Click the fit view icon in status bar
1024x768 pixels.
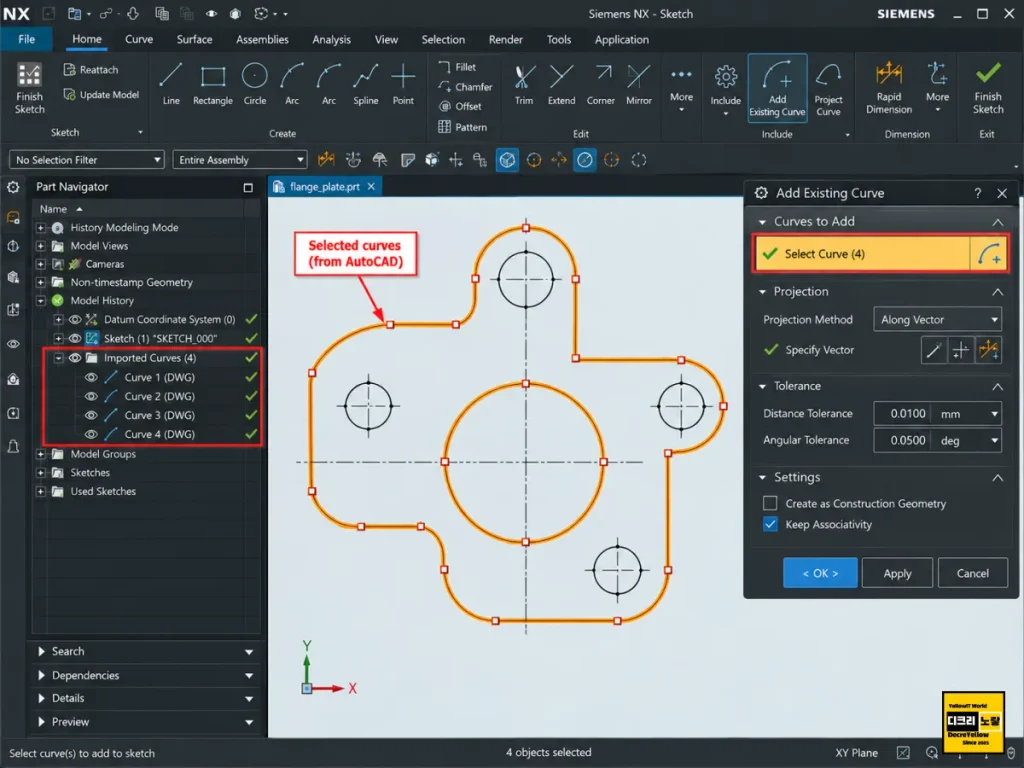pyautogui.click(x=903, y=753)
